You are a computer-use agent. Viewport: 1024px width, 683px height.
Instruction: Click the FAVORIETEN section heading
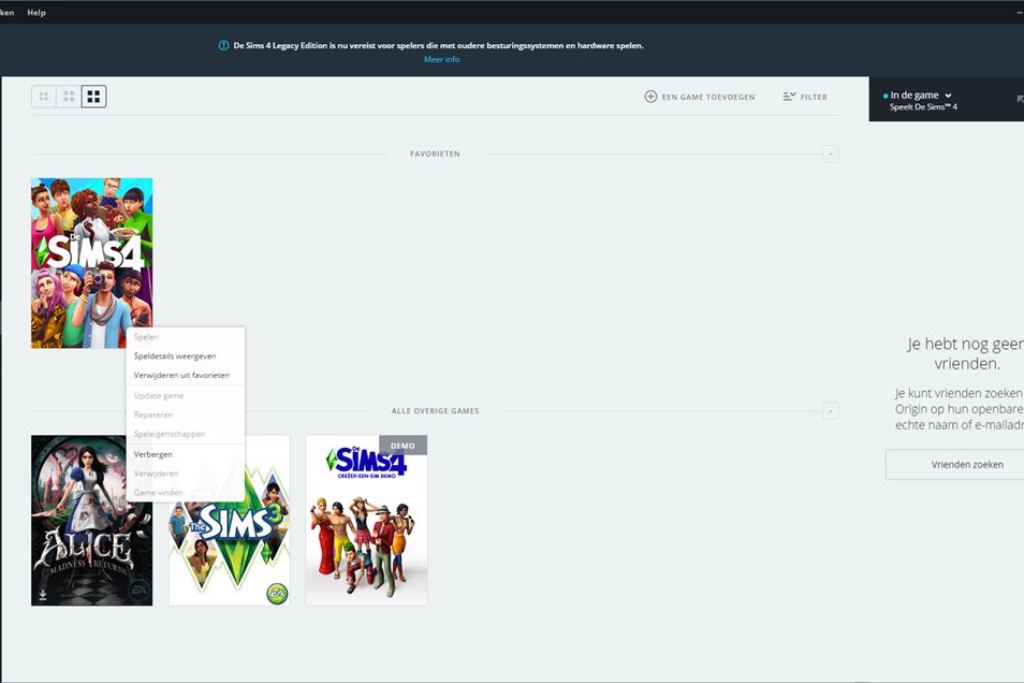[435, 154]
